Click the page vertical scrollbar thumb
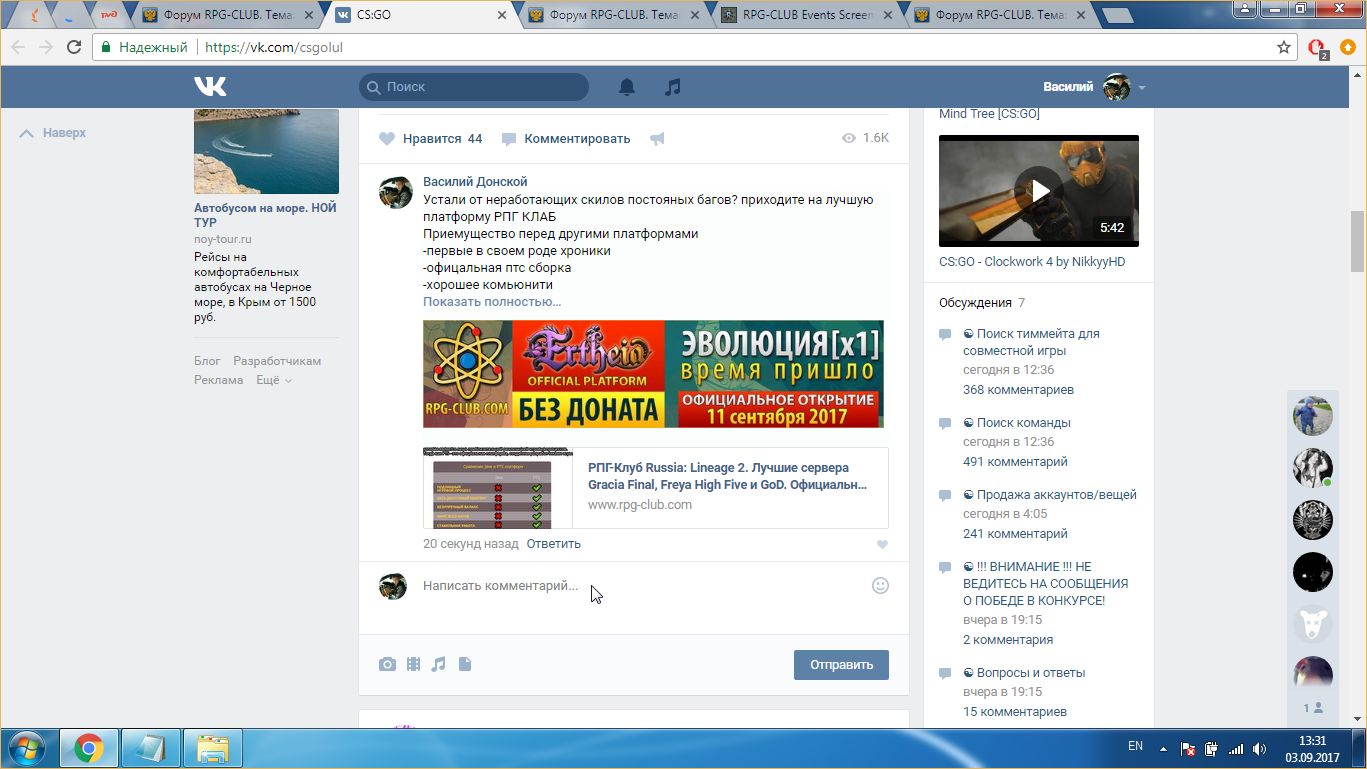This screenshot has height=769, width=1367. 1357,241
